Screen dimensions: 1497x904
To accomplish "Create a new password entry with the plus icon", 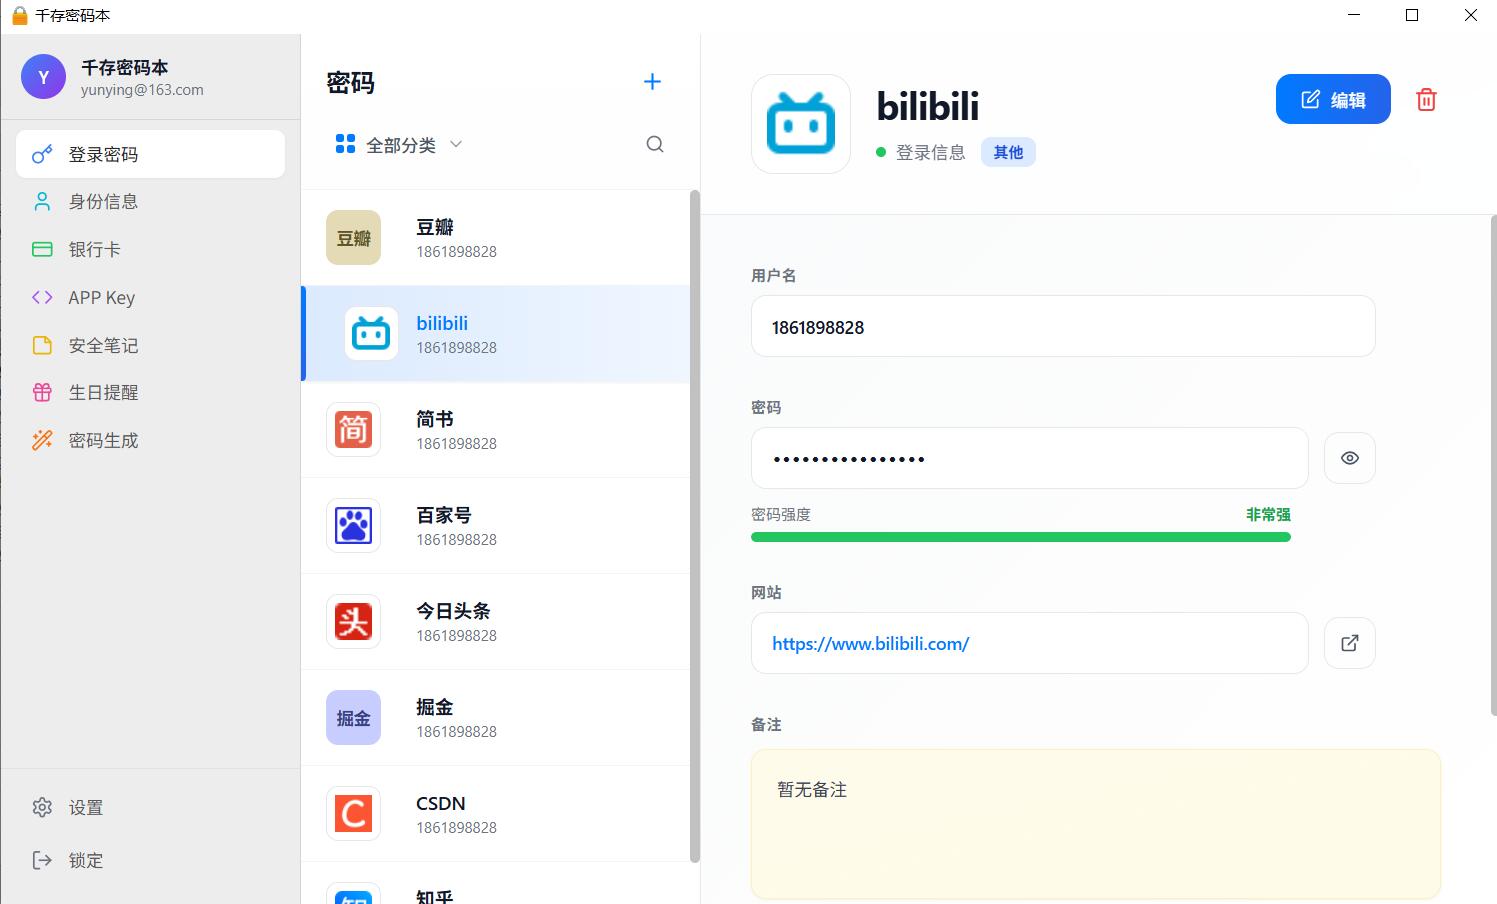I will coord(652,81).
